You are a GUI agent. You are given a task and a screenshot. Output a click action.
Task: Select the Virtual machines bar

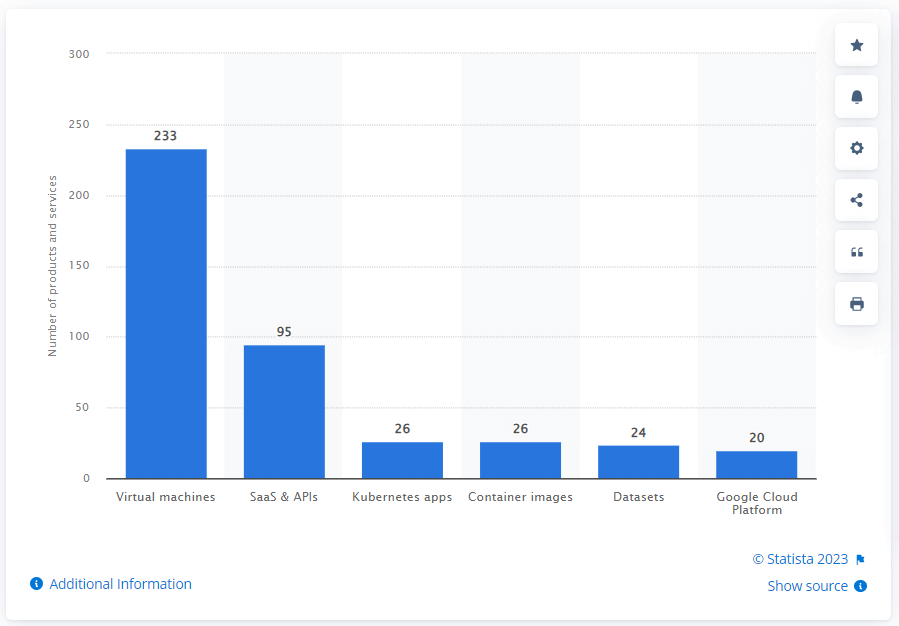pyautogui.click(x=165, y=310)
